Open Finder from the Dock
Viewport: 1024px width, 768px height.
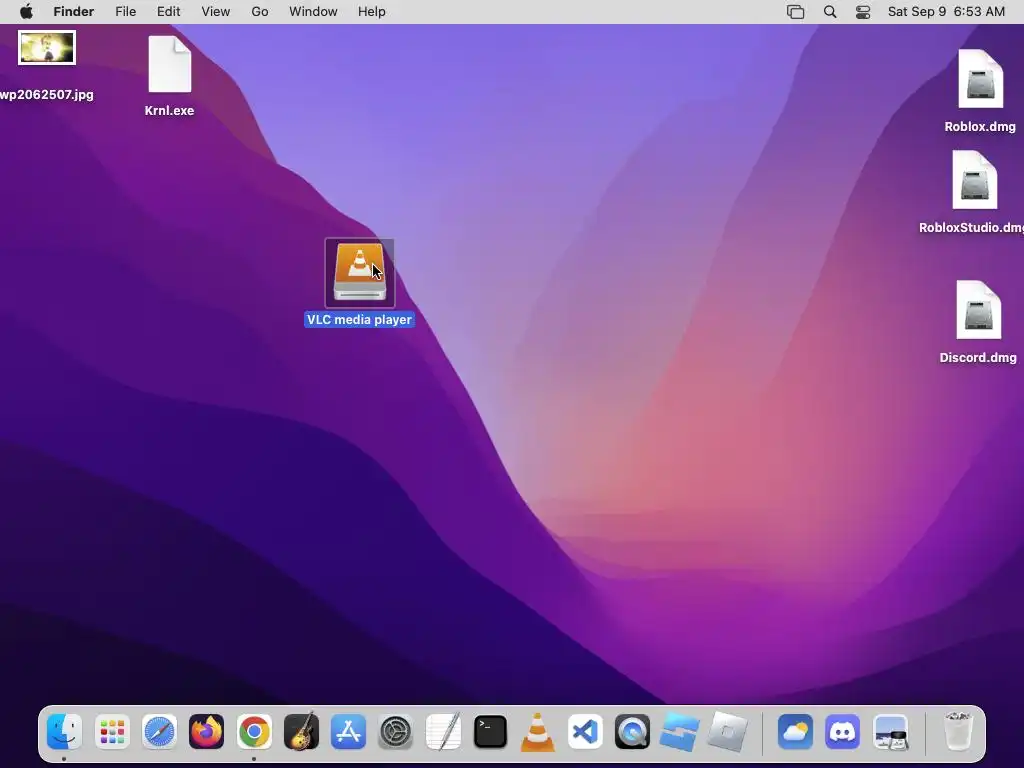click(x=64, y=731)
